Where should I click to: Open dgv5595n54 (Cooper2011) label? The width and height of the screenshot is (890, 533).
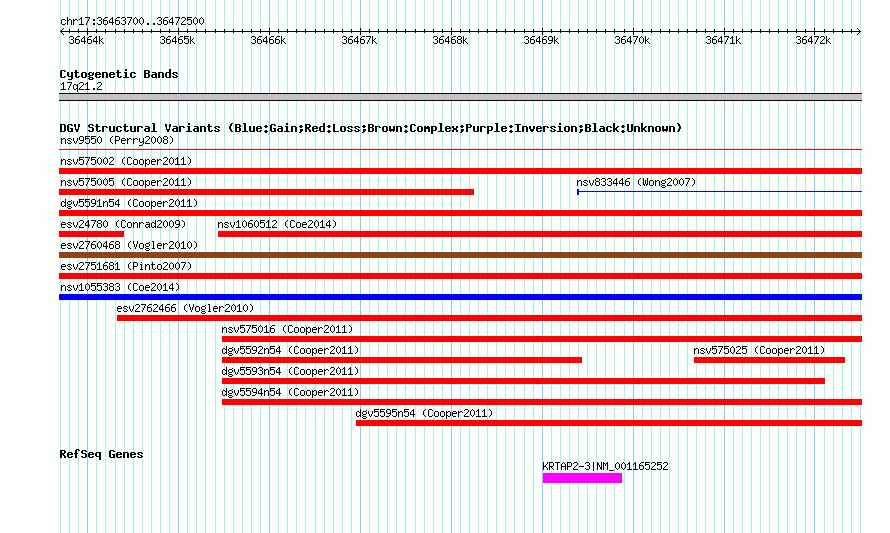coord(424,413)
